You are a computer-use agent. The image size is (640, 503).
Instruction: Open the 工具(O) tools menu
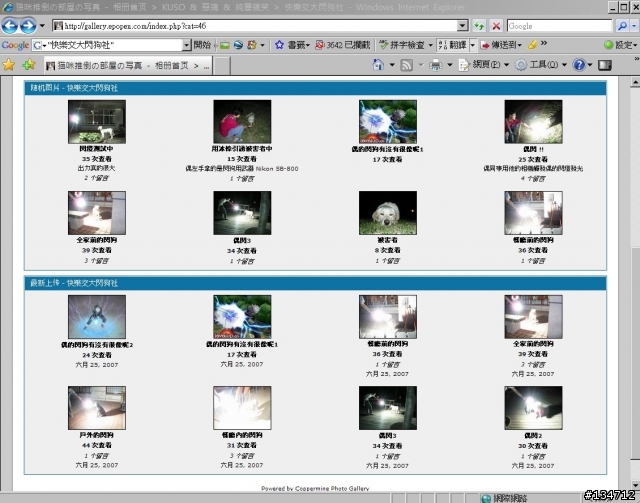click(541, 65)
